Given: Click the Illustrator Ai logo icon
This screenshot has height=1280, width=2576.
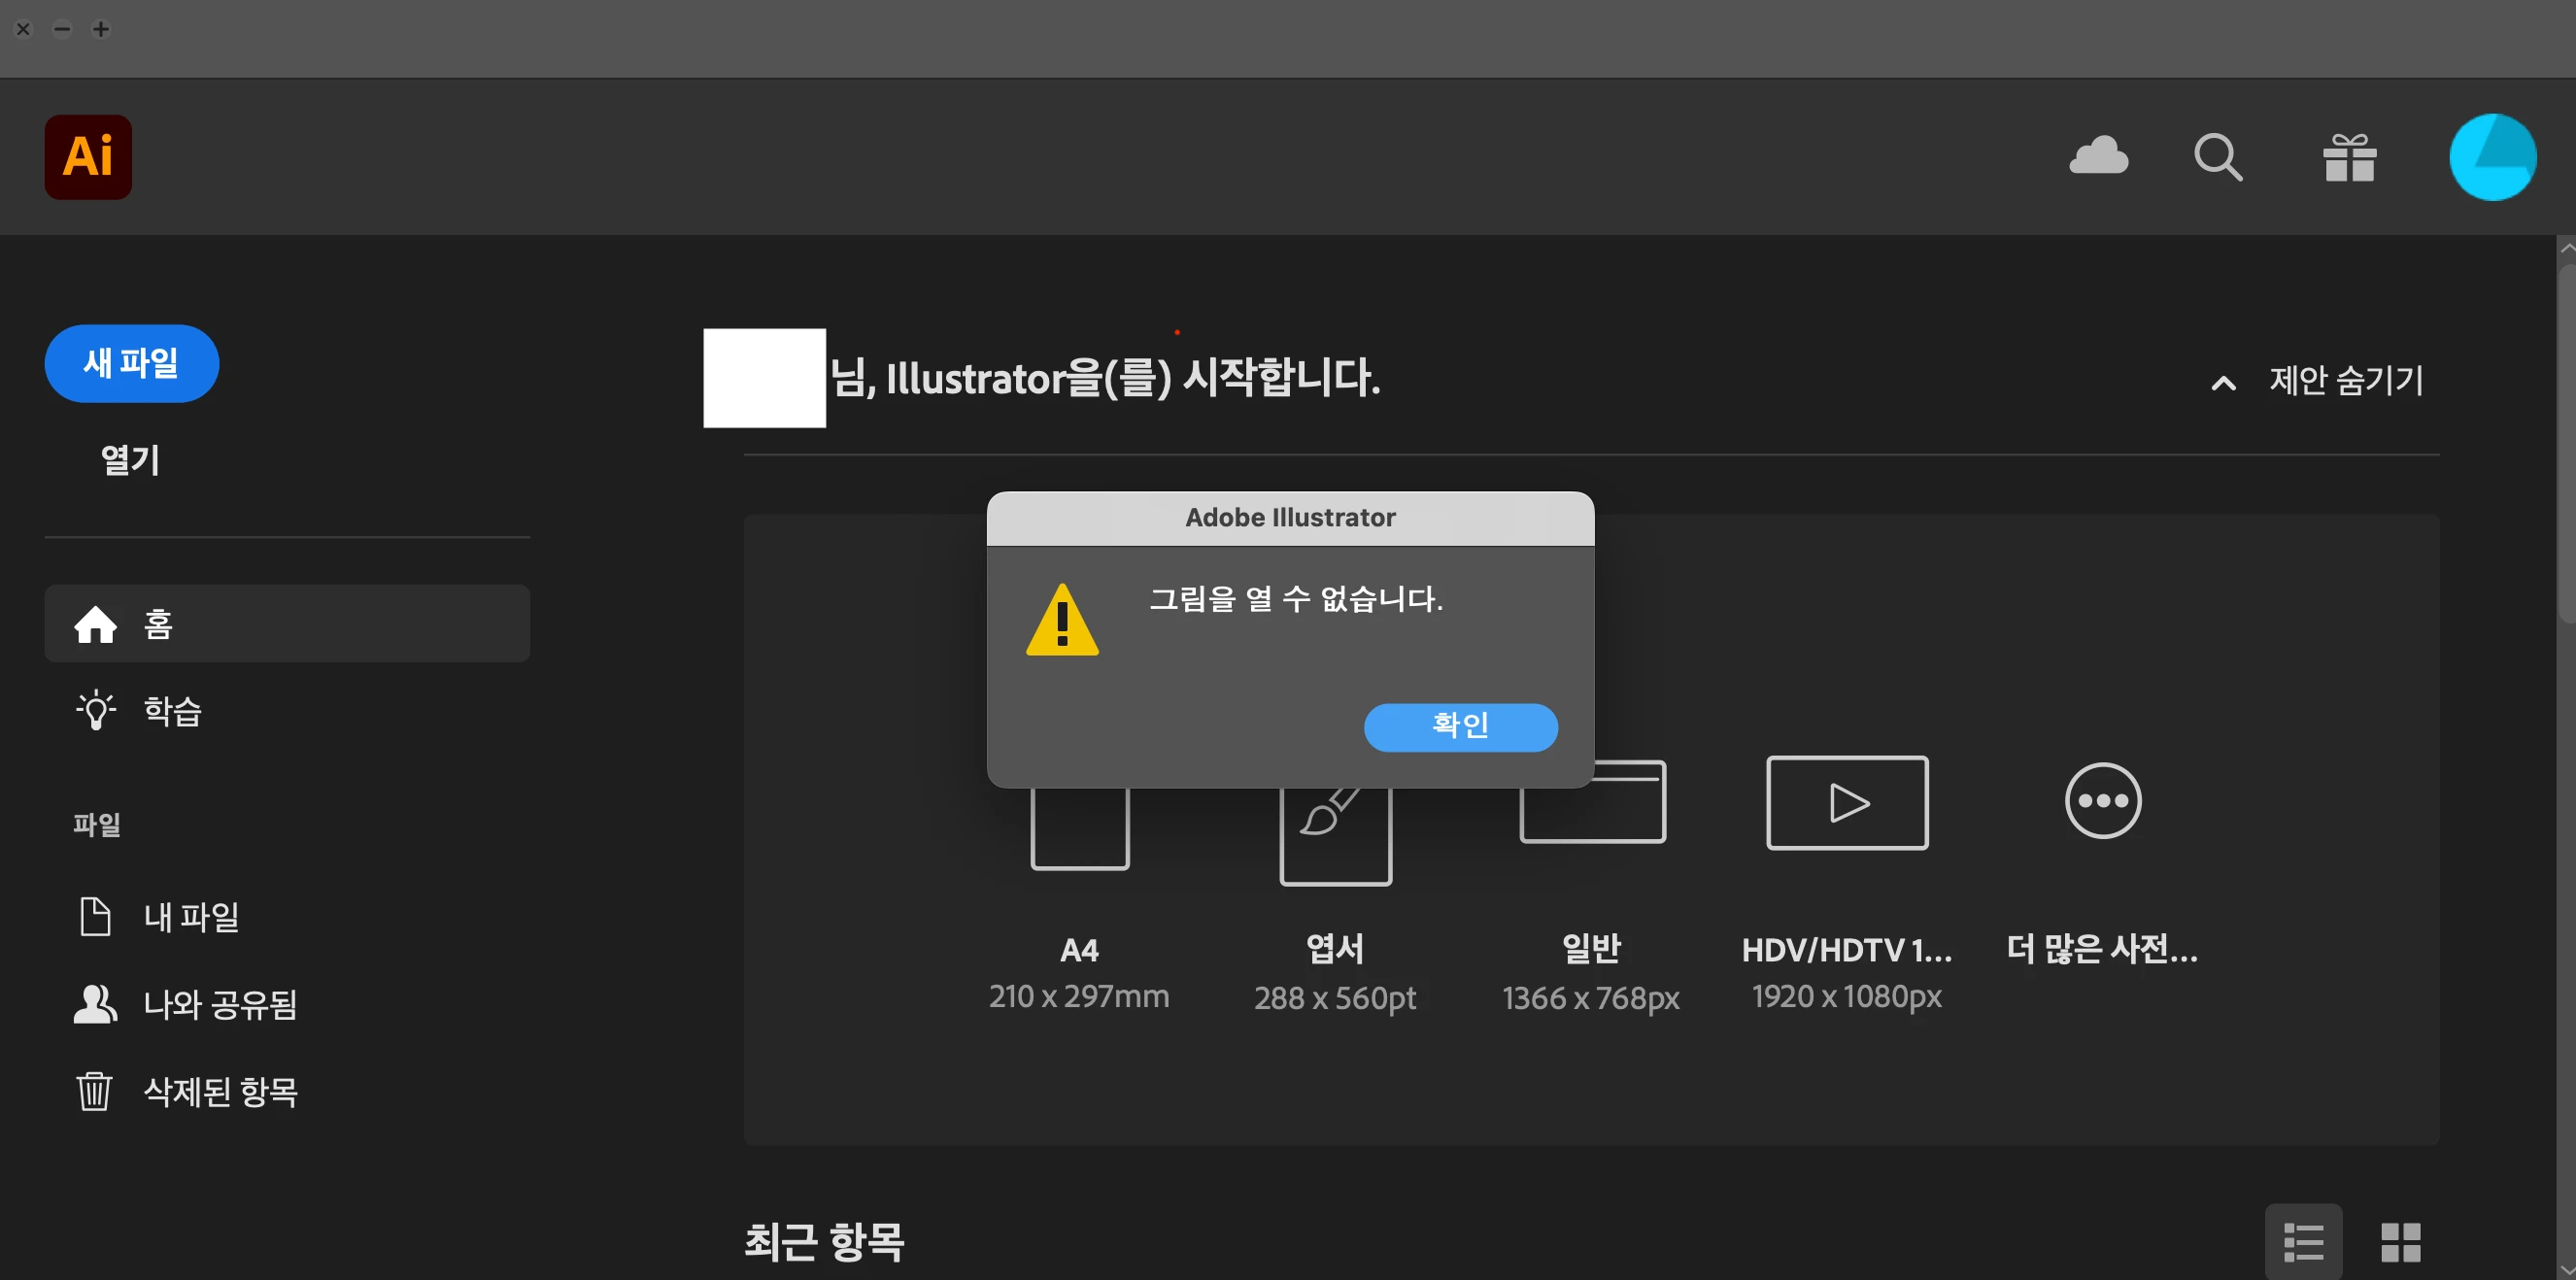Looking at the screenshot, I should pyautogui.click(x=88, y=157).
